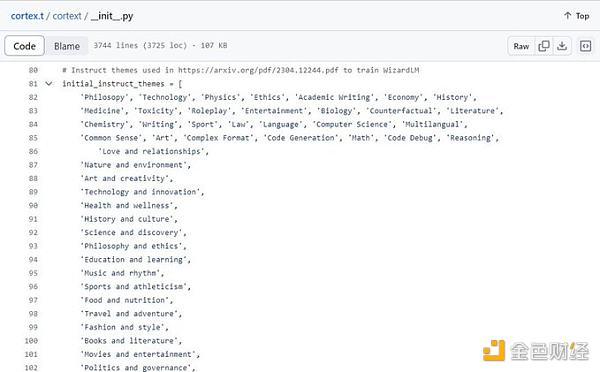Select line number 80
This screenshot has width=600, height=372.
[x=33, y=70]
